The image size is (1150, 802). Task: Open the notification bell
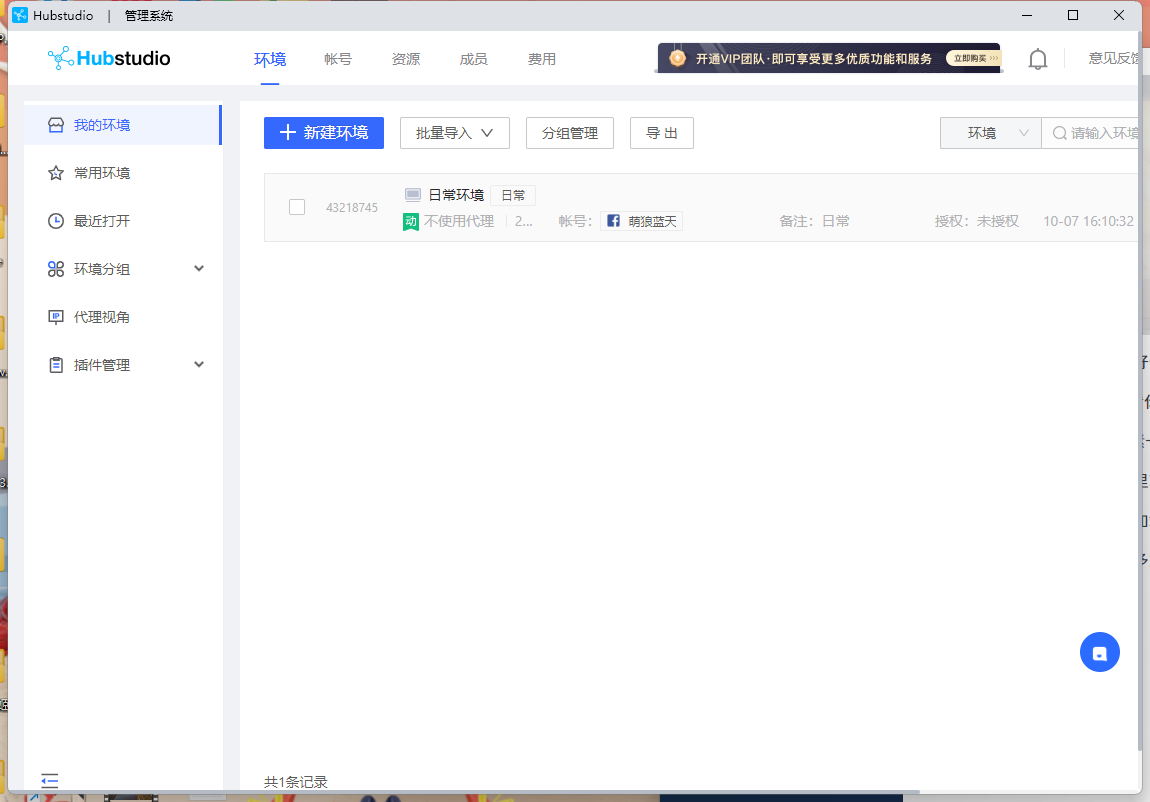(x=1038, y=58)
